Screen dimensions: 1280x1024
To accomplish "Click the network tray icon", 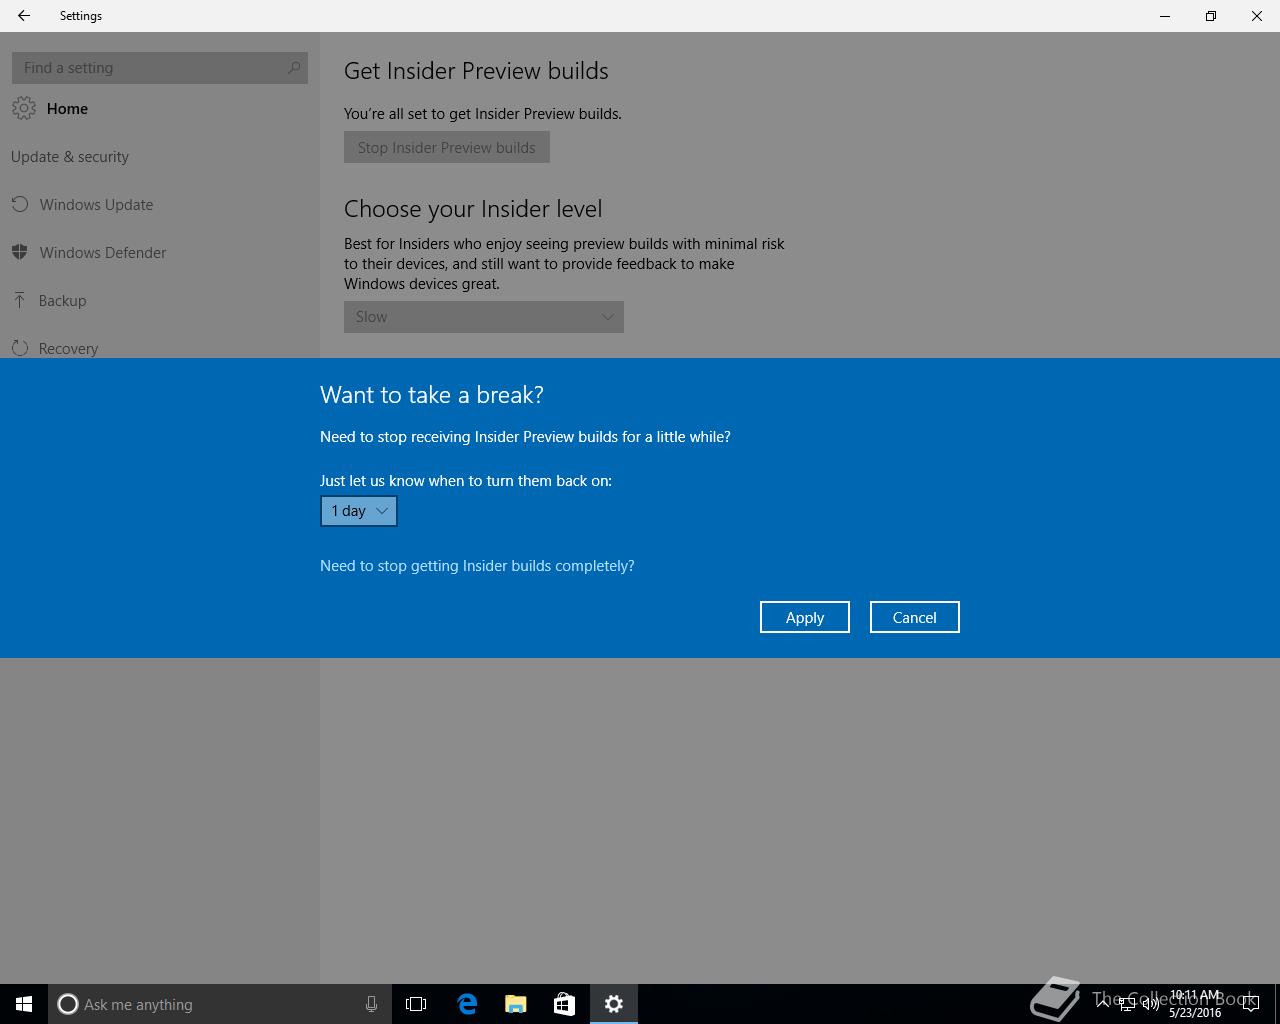I will click(1127, 1004).
